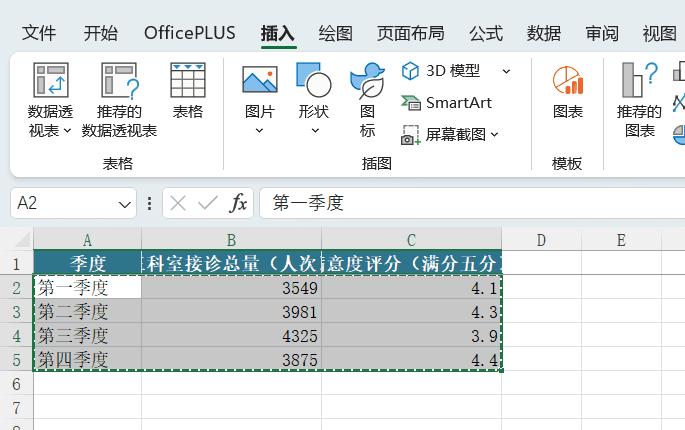Open formula bar options dots

(149, 203)
